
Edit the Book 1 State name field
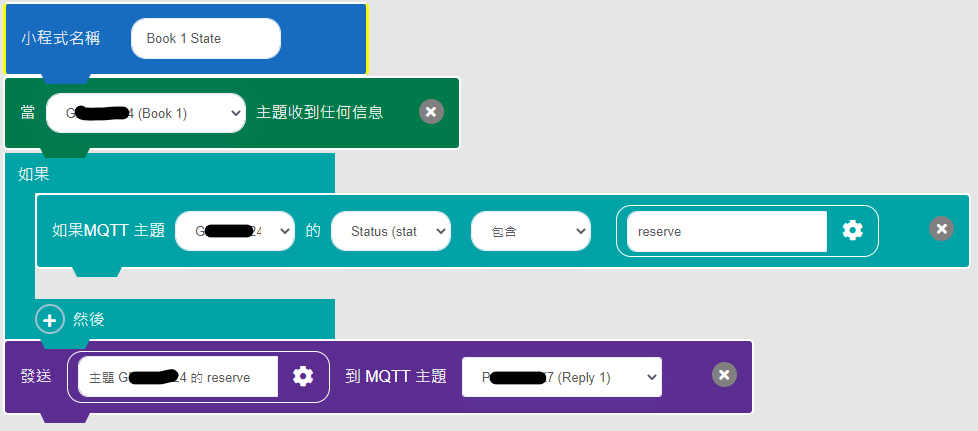(x=206, y=39)
